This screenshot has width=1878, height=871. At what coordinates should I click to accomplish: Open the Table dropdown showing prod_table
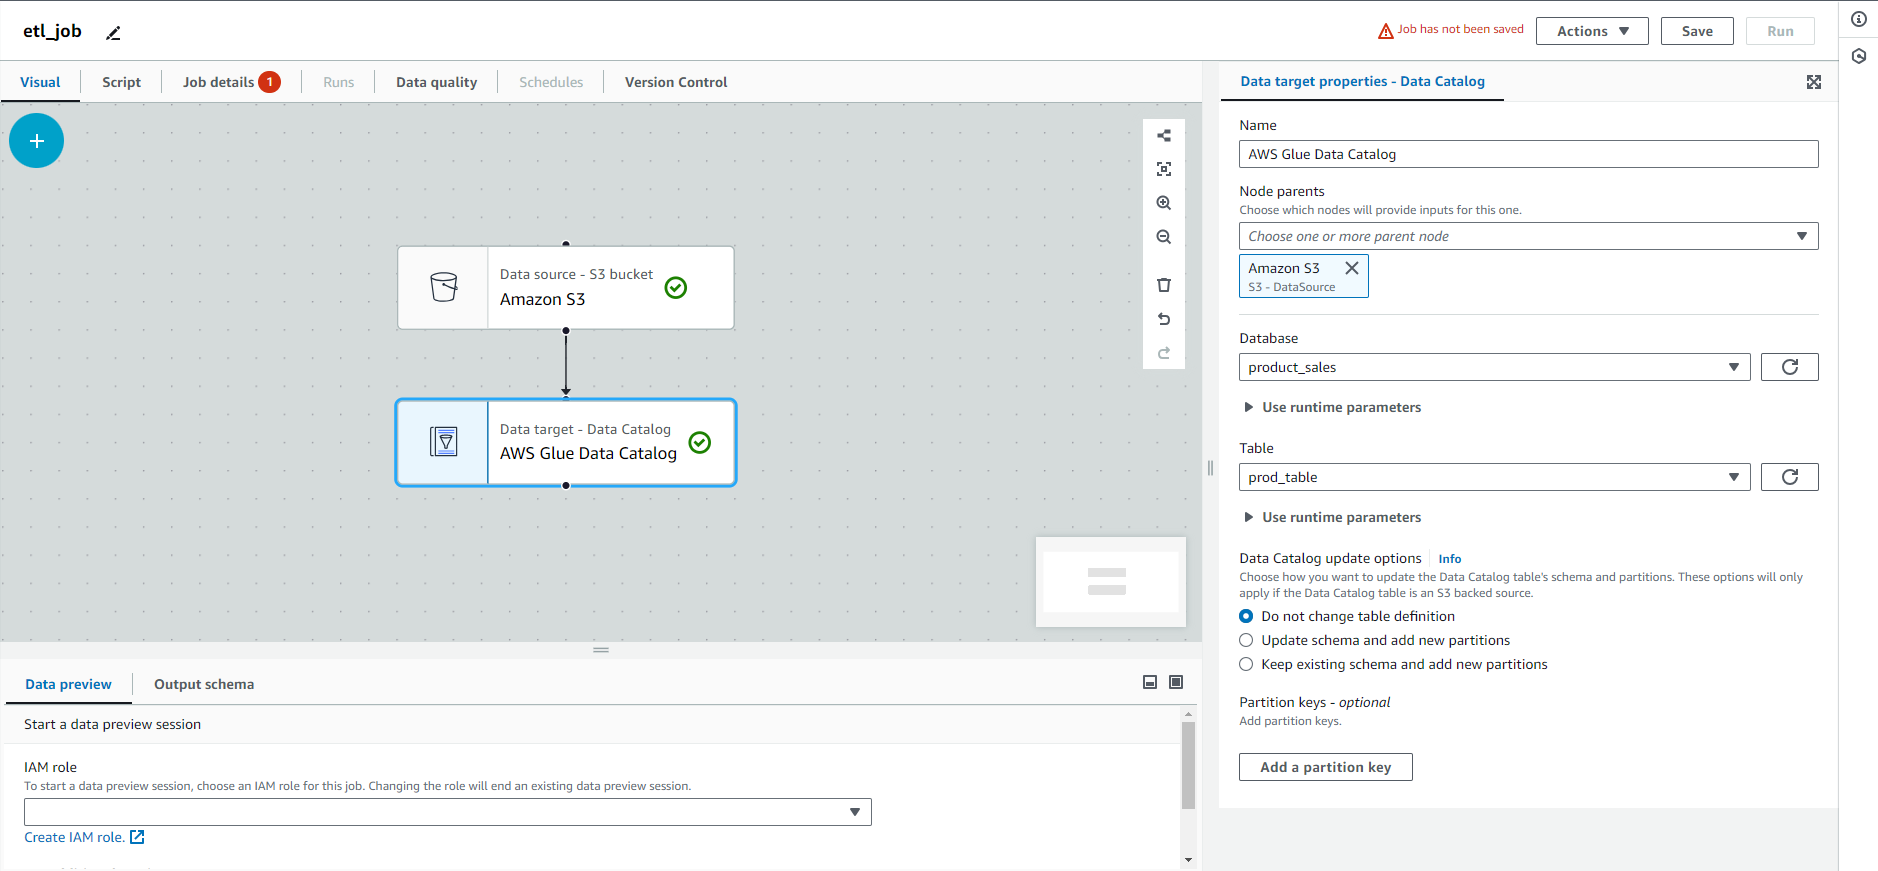coord(1495,477)
